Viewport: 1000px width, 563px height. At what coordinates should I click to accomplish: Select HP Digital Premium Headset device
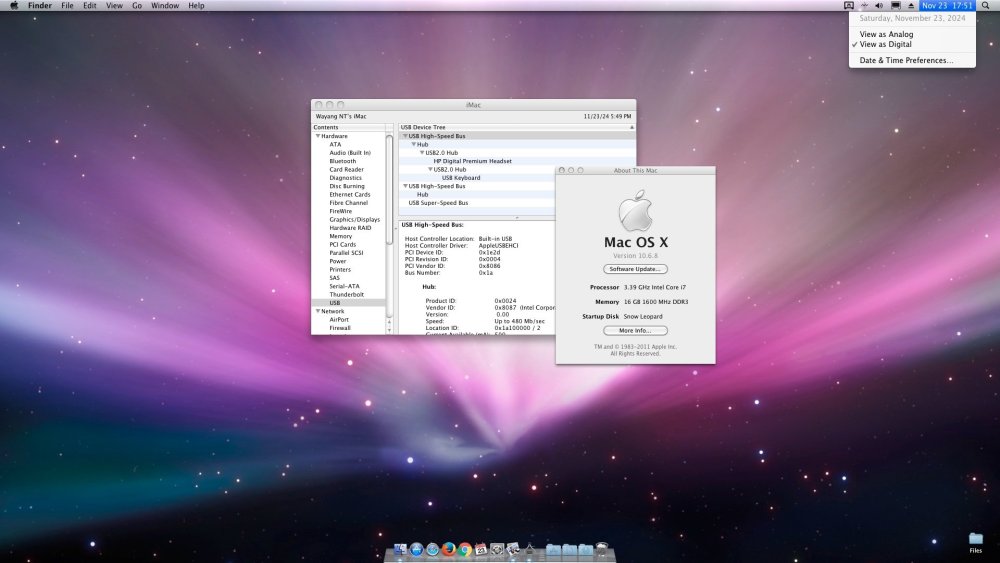(x=473, y=161)
